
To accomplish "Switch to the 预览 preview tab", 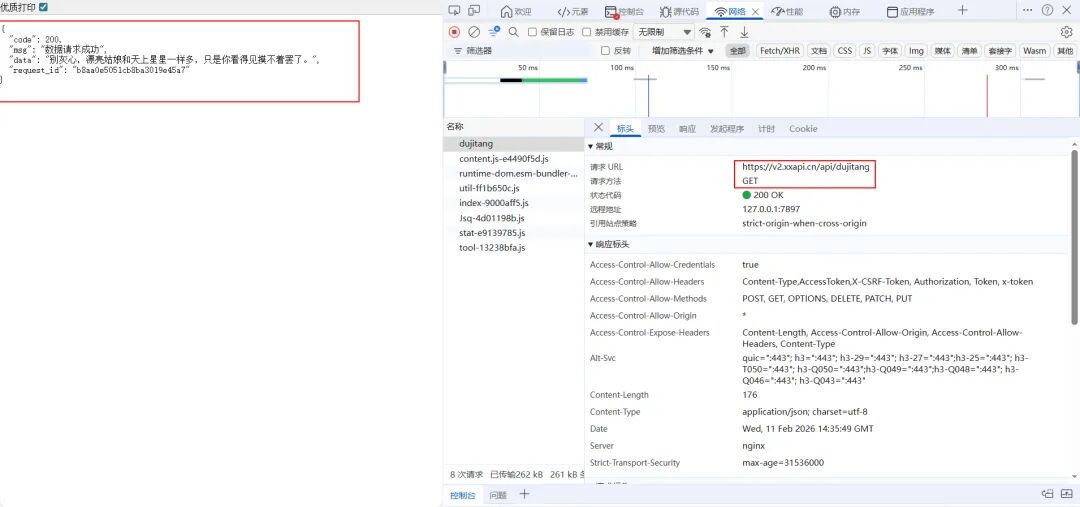I will 656,129.
